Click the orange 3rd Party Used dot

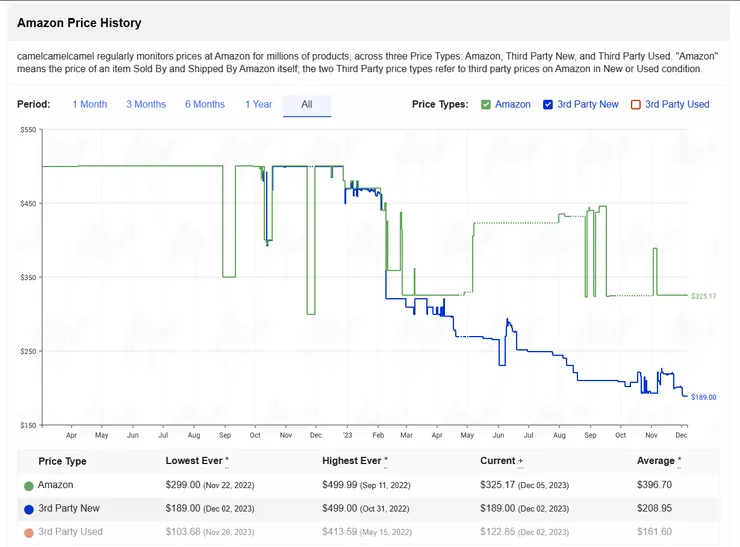29,533
